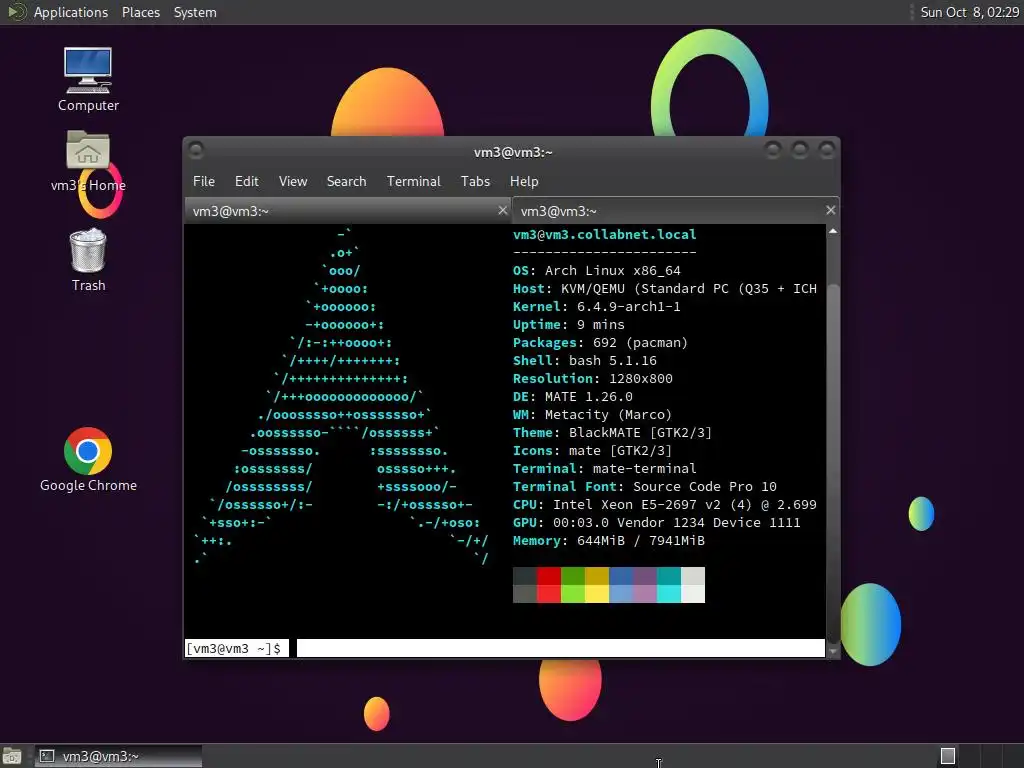The height and width of the screenshot is (768, 1024).
Task: Click the 'Resolution: 1280x800' line
Action: (x=592, y=379)
